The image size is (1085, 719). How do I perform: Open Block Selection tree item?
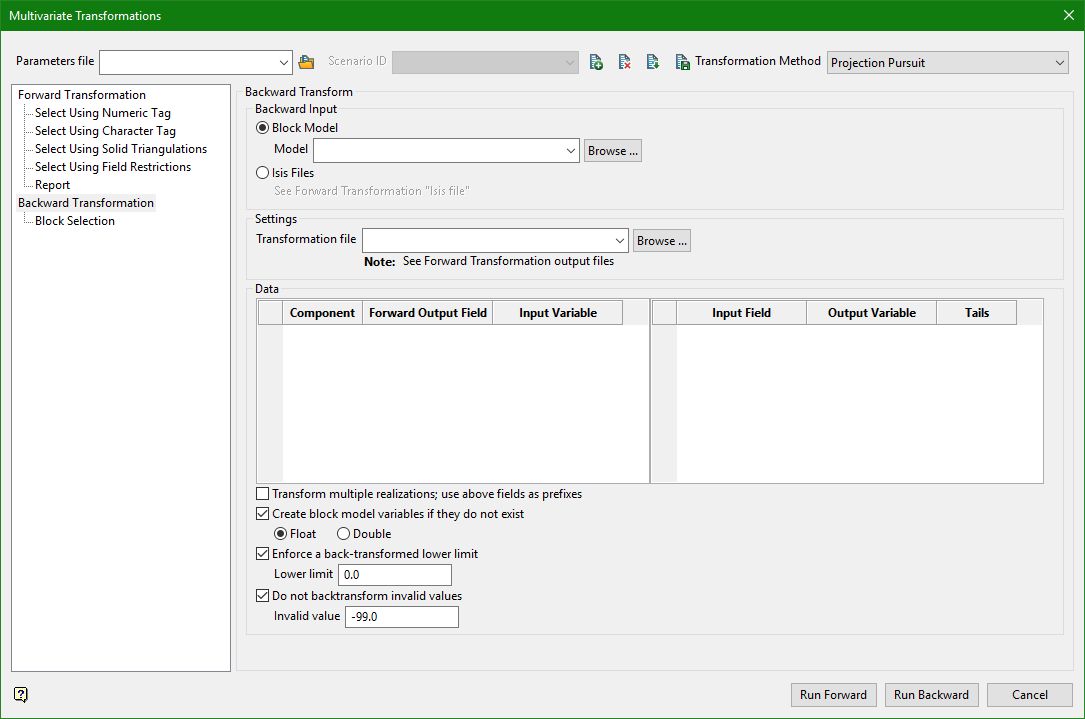pos(75,221)
